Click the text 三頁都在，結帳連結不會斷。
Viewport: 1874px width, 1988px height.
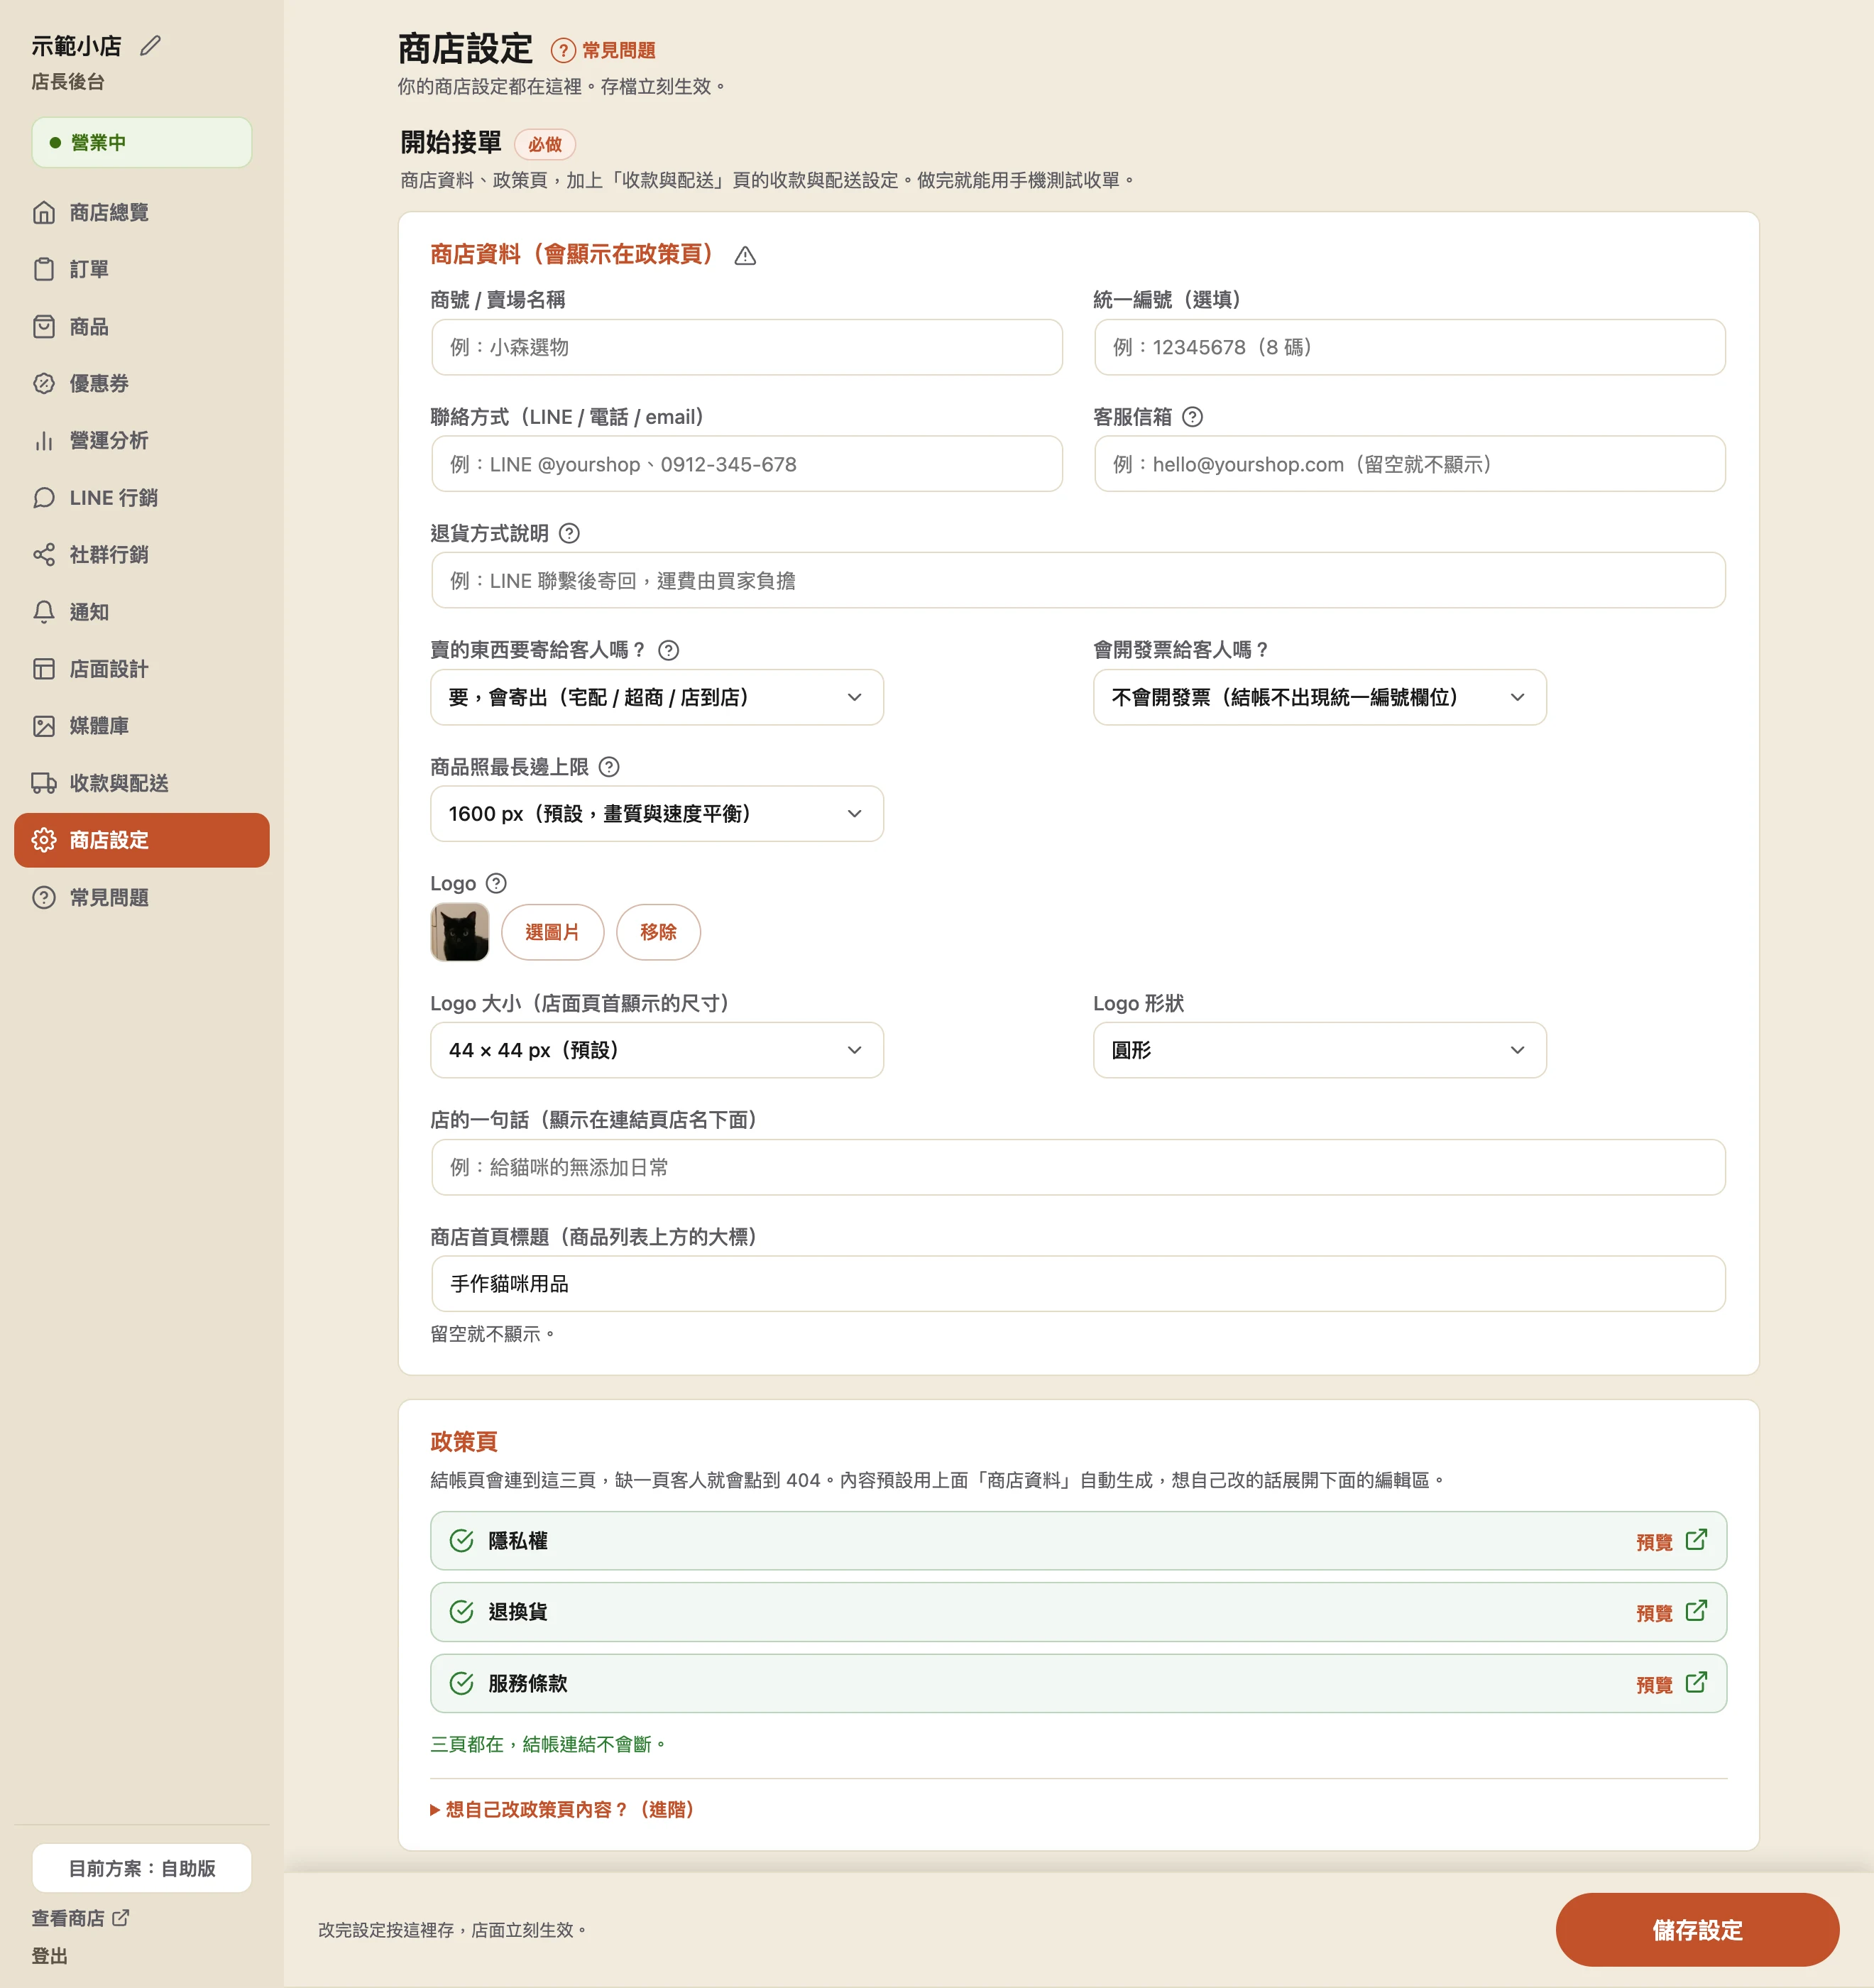coord(549,1744)
